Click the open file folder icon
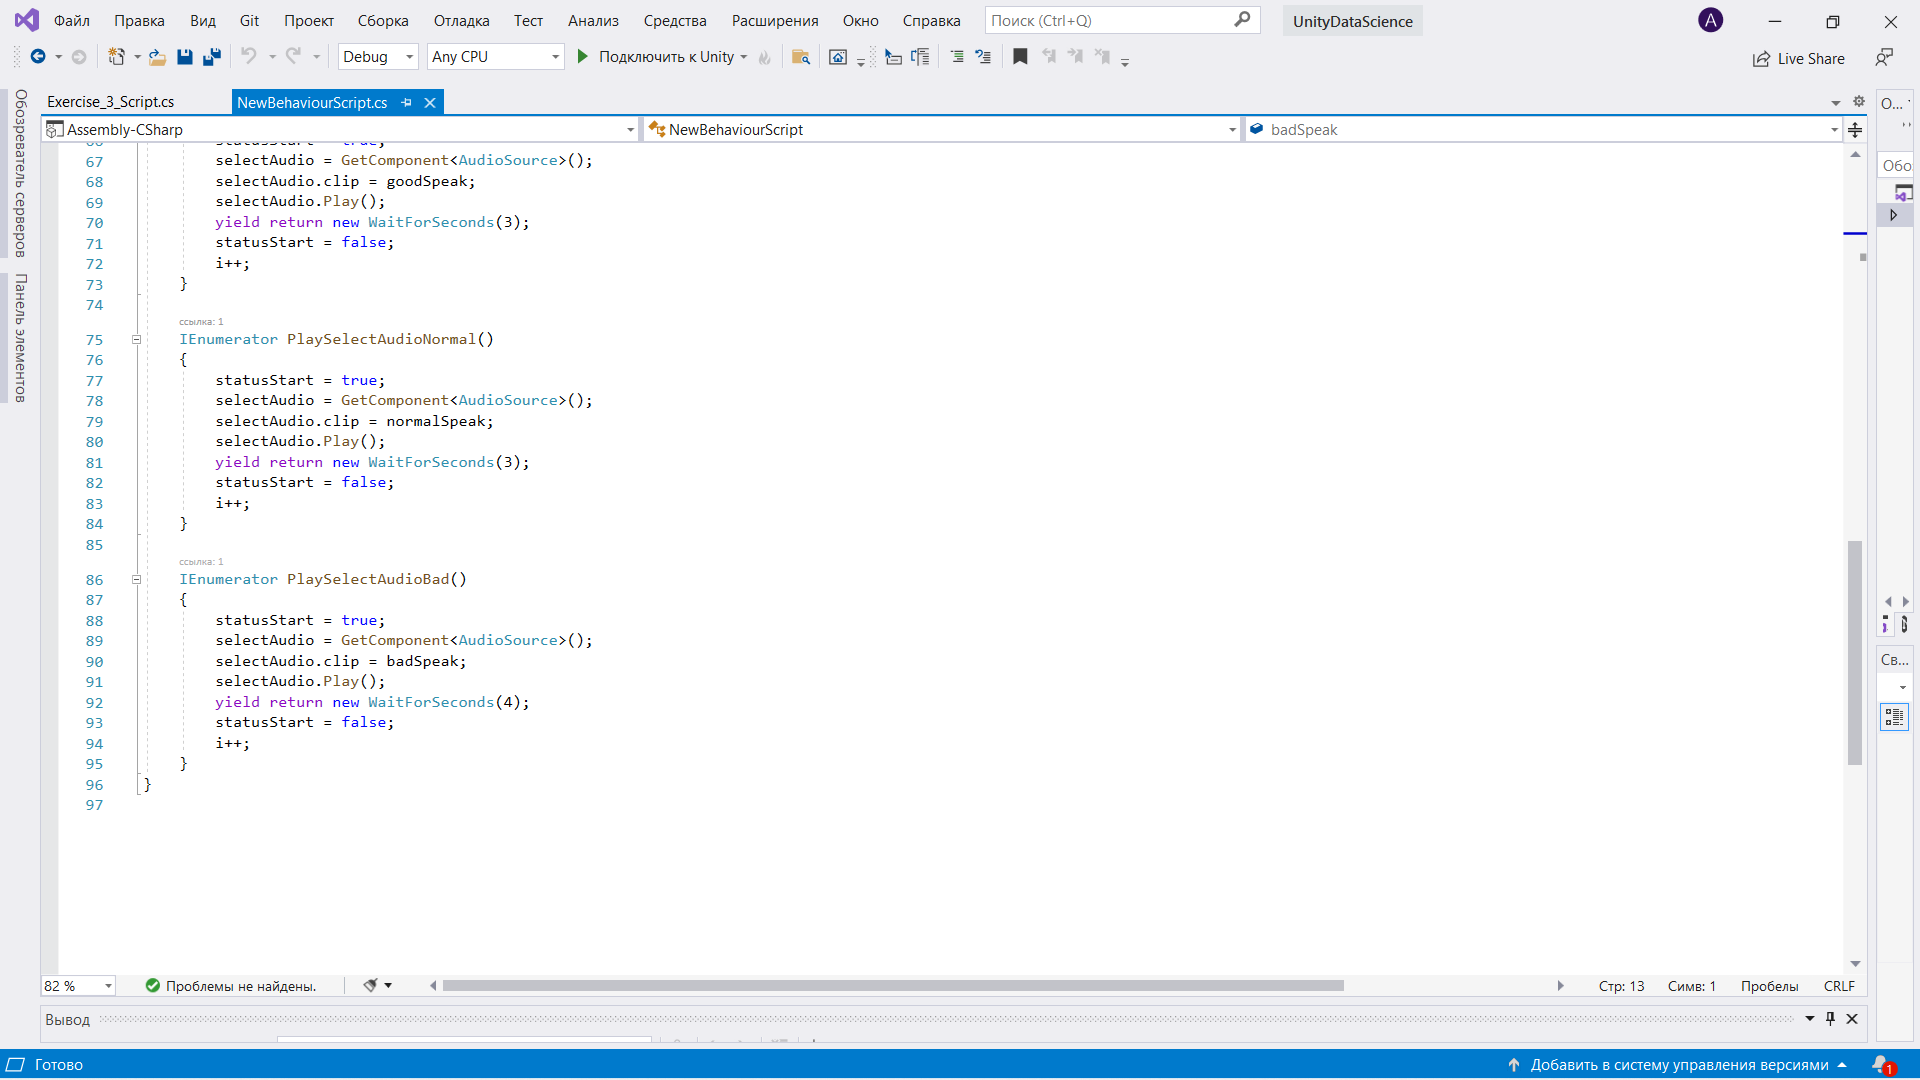This screenshot has height=1080, width=1920. point(157,57)
